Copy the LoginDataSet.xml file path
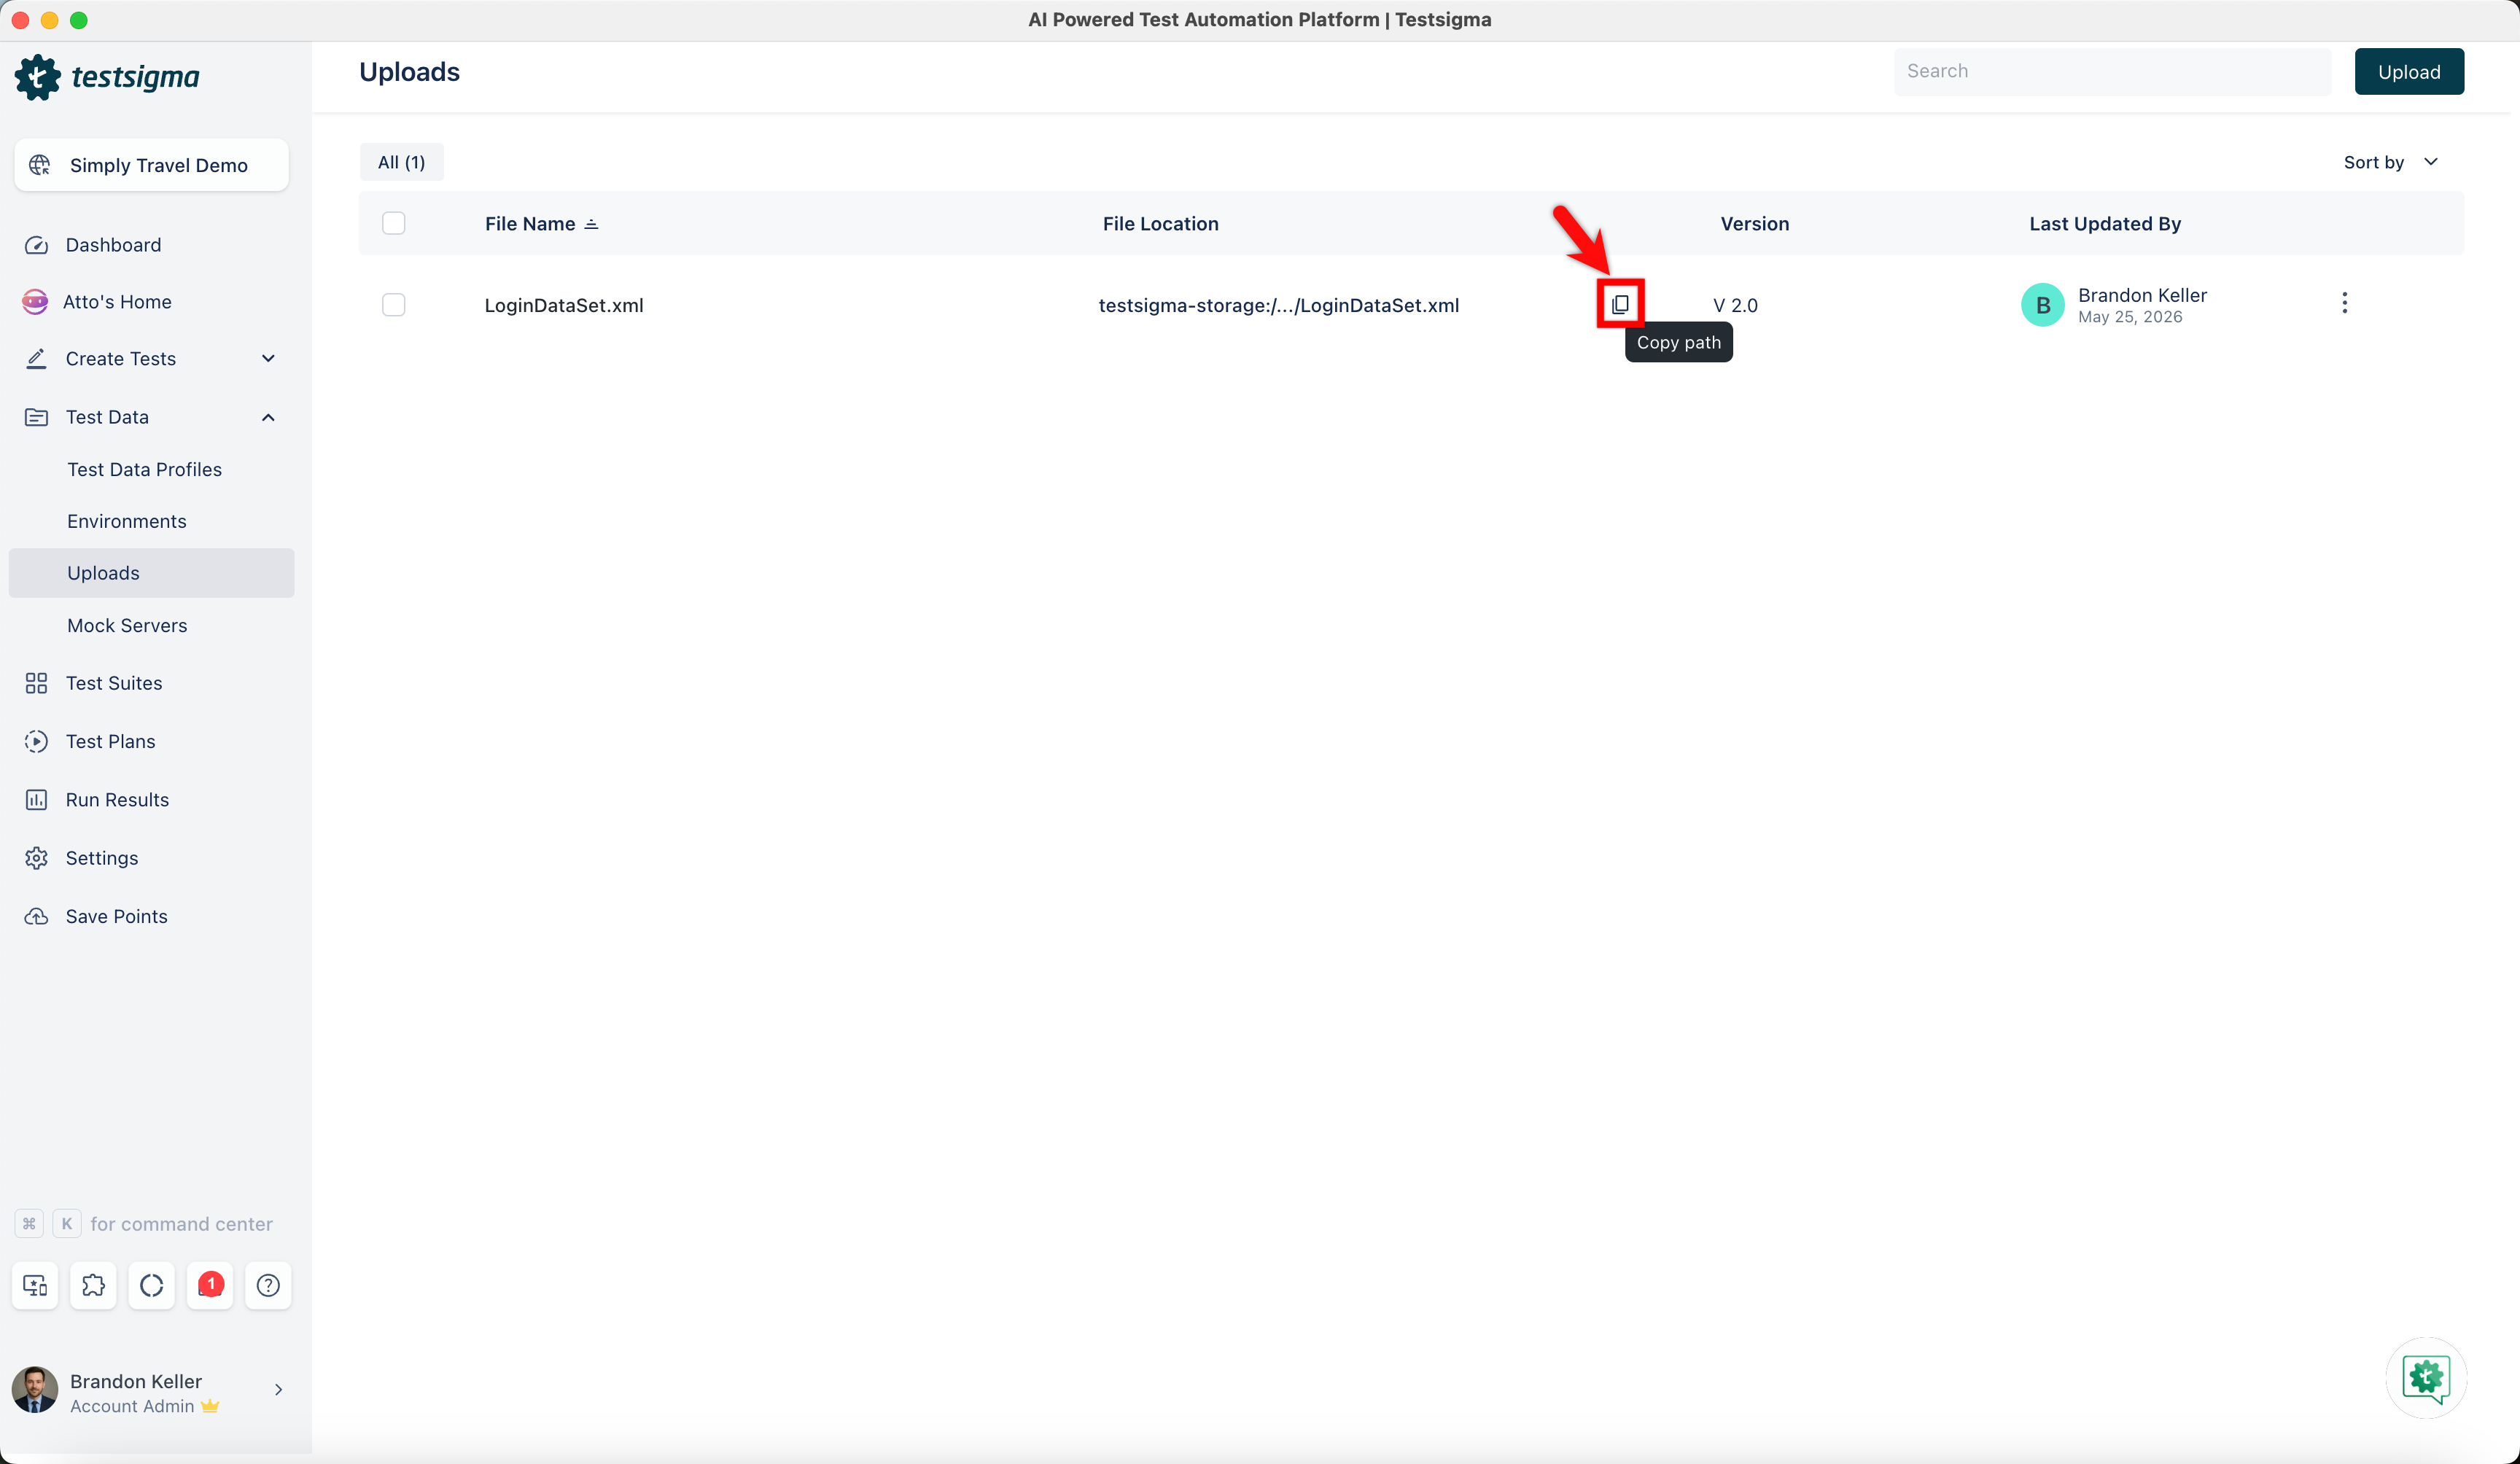This screenshot has width=2520, height=1464. 1620,304
